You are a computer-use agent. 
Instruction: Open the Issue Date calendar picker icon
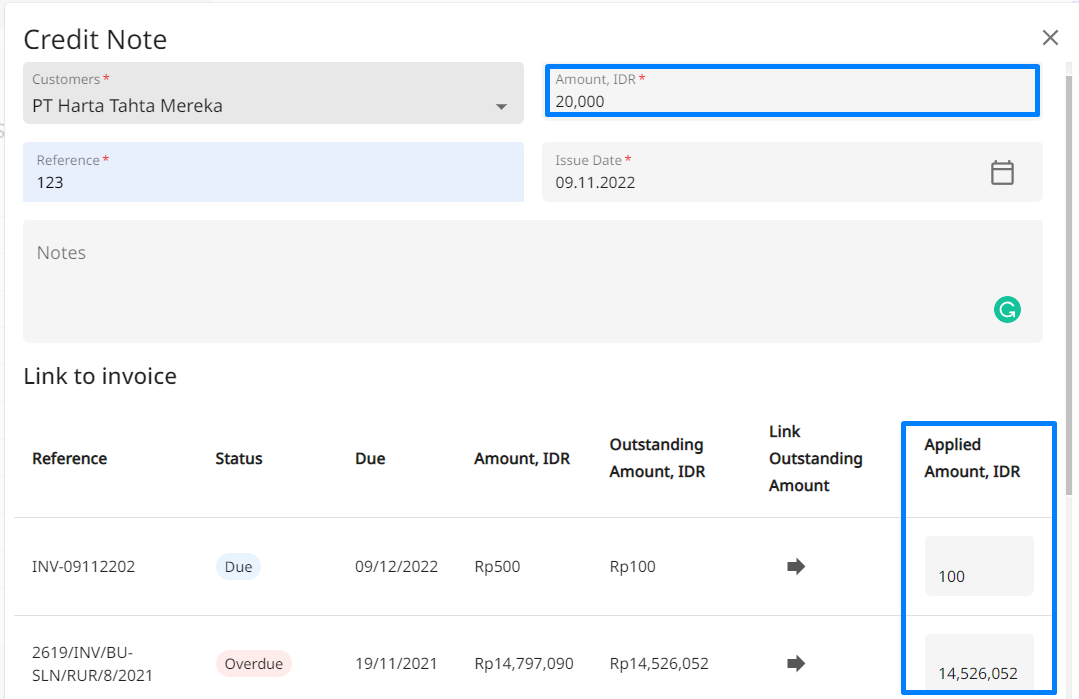coord(1002,173)
